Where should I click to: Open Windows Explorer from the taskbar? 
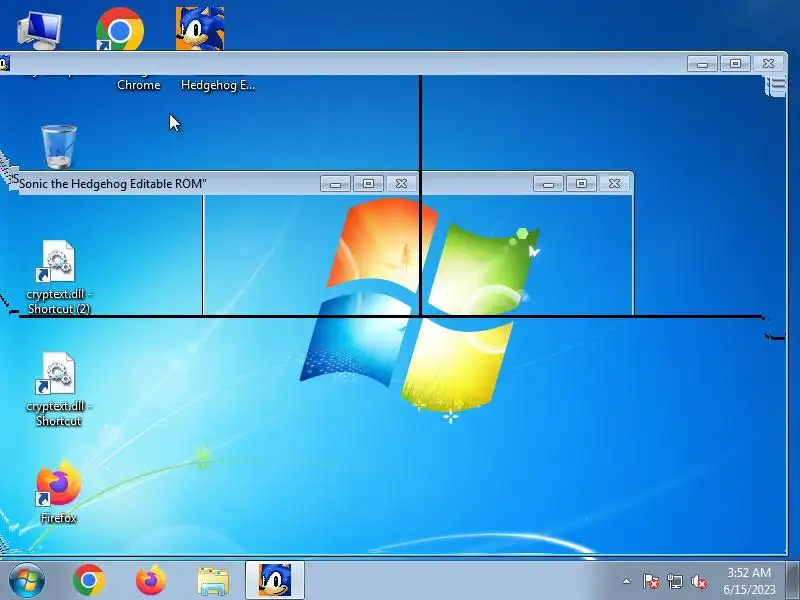click(213, 581)
